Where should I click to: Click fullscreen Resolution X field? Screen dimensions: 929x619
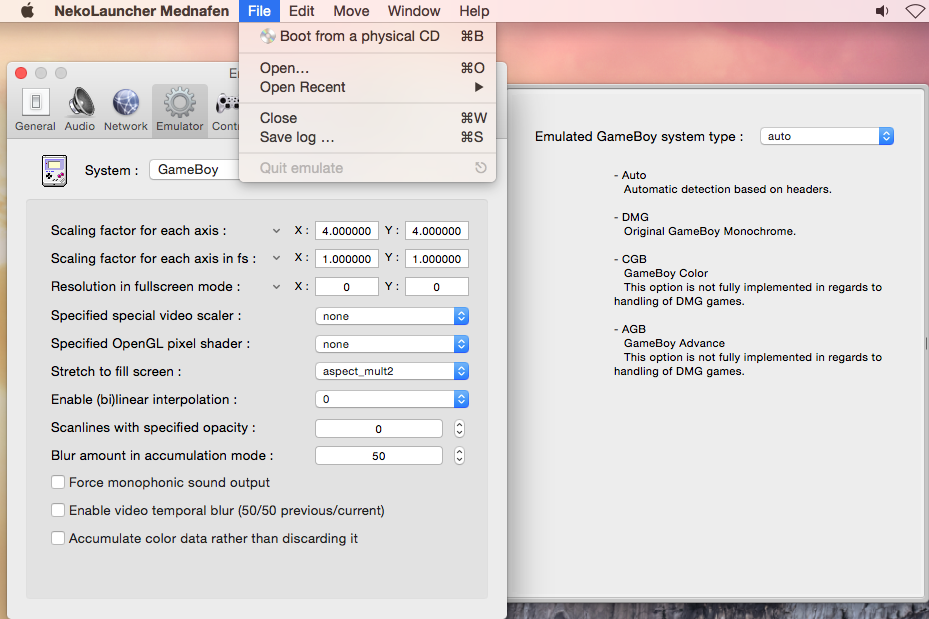click(347, 287)
